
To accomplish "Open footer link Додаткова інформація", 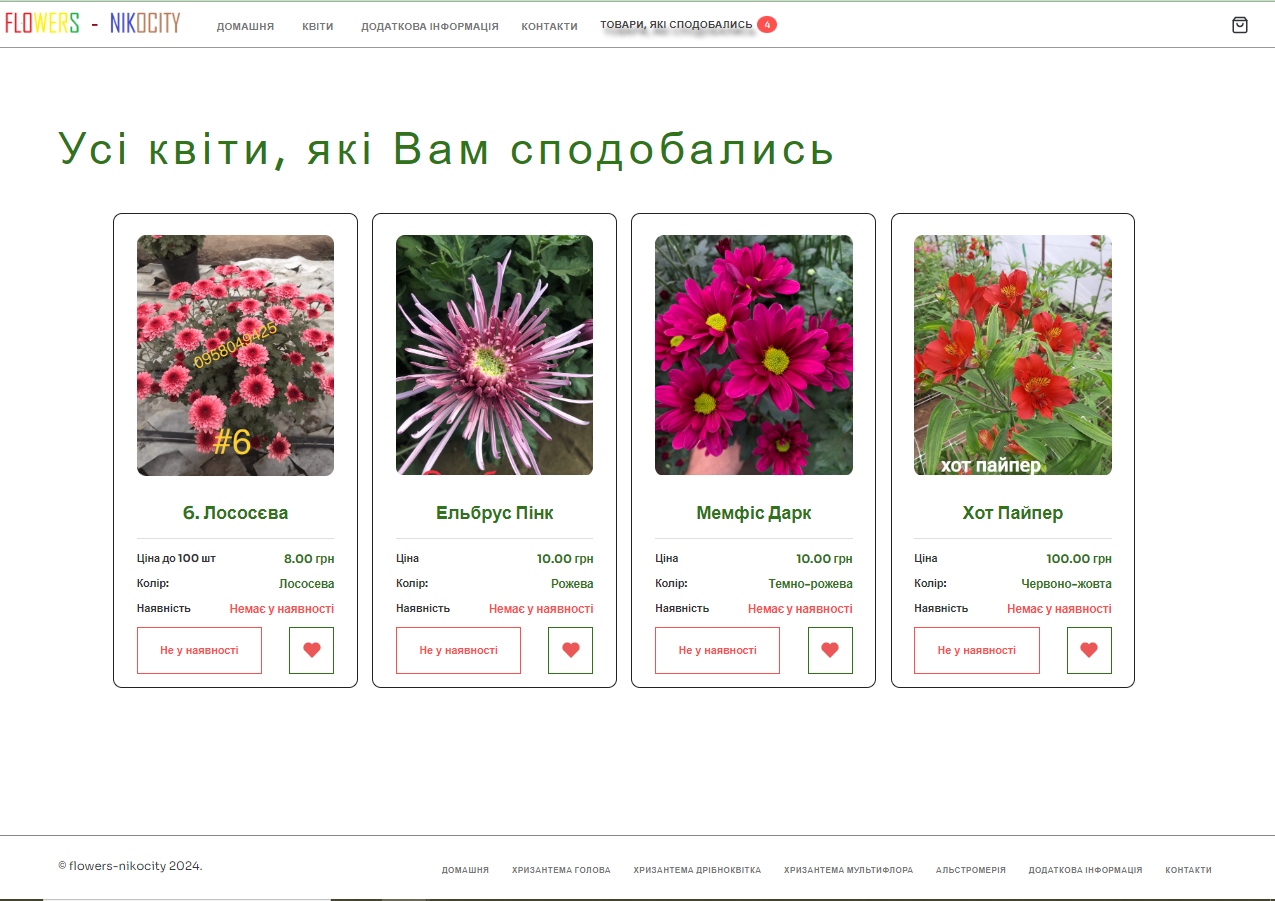I will click(1085, 870).
